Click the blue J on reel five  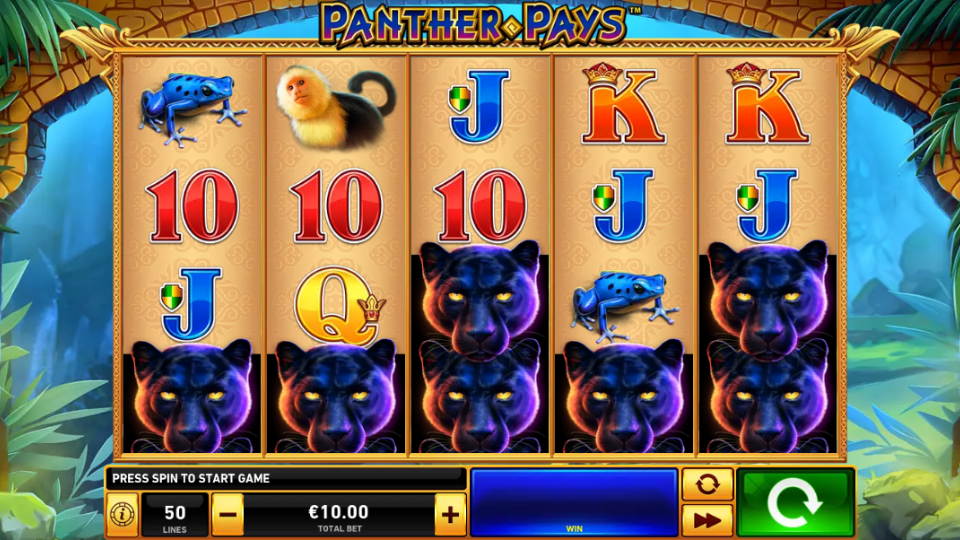coord(766,205)
